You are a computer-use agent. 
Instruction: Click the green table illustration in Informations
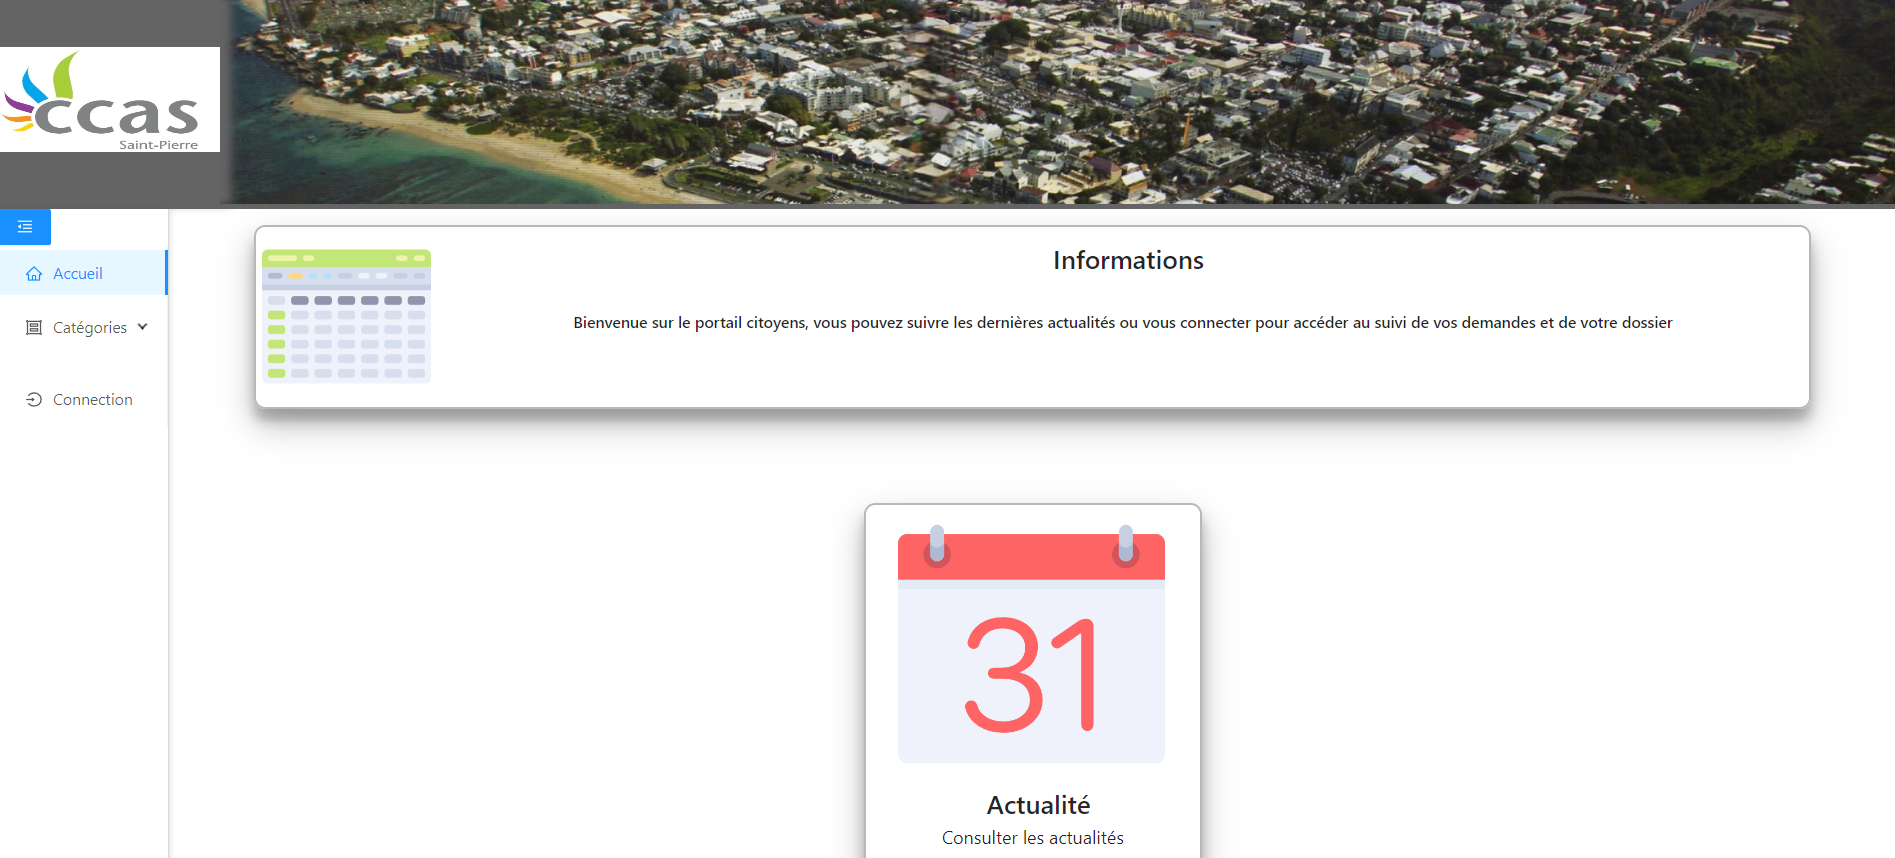346,316
